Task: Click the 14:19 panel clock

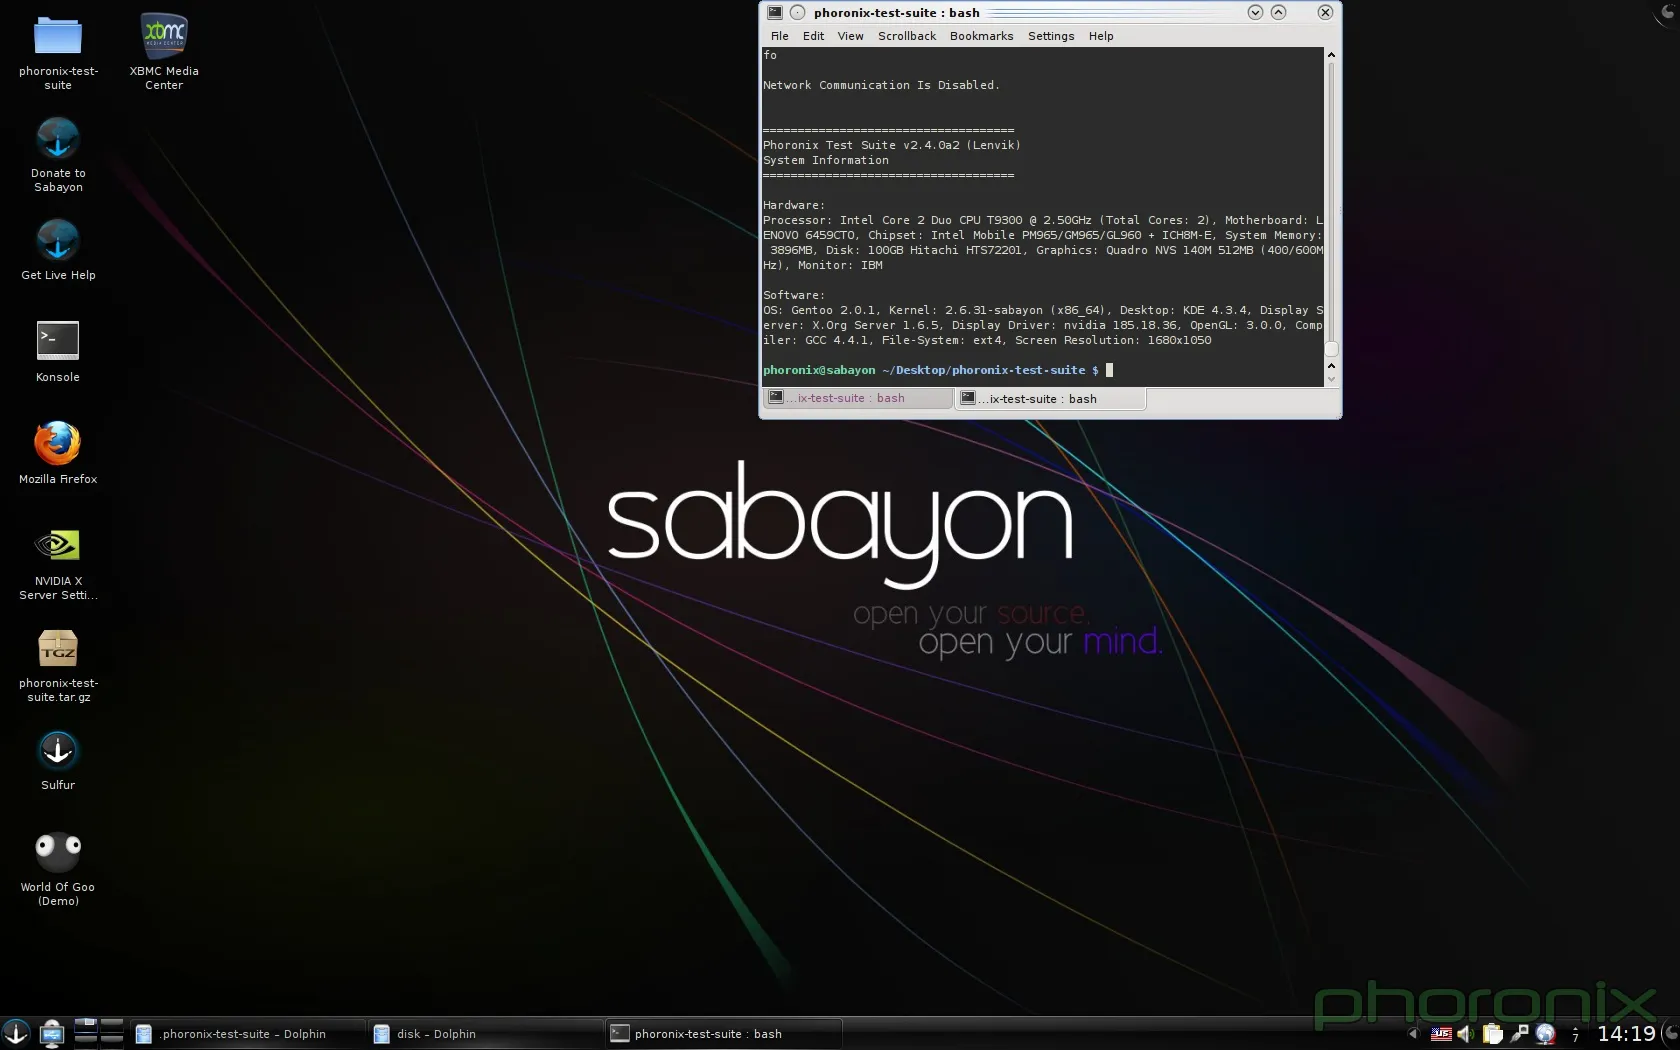Action: (1626, 1034)
